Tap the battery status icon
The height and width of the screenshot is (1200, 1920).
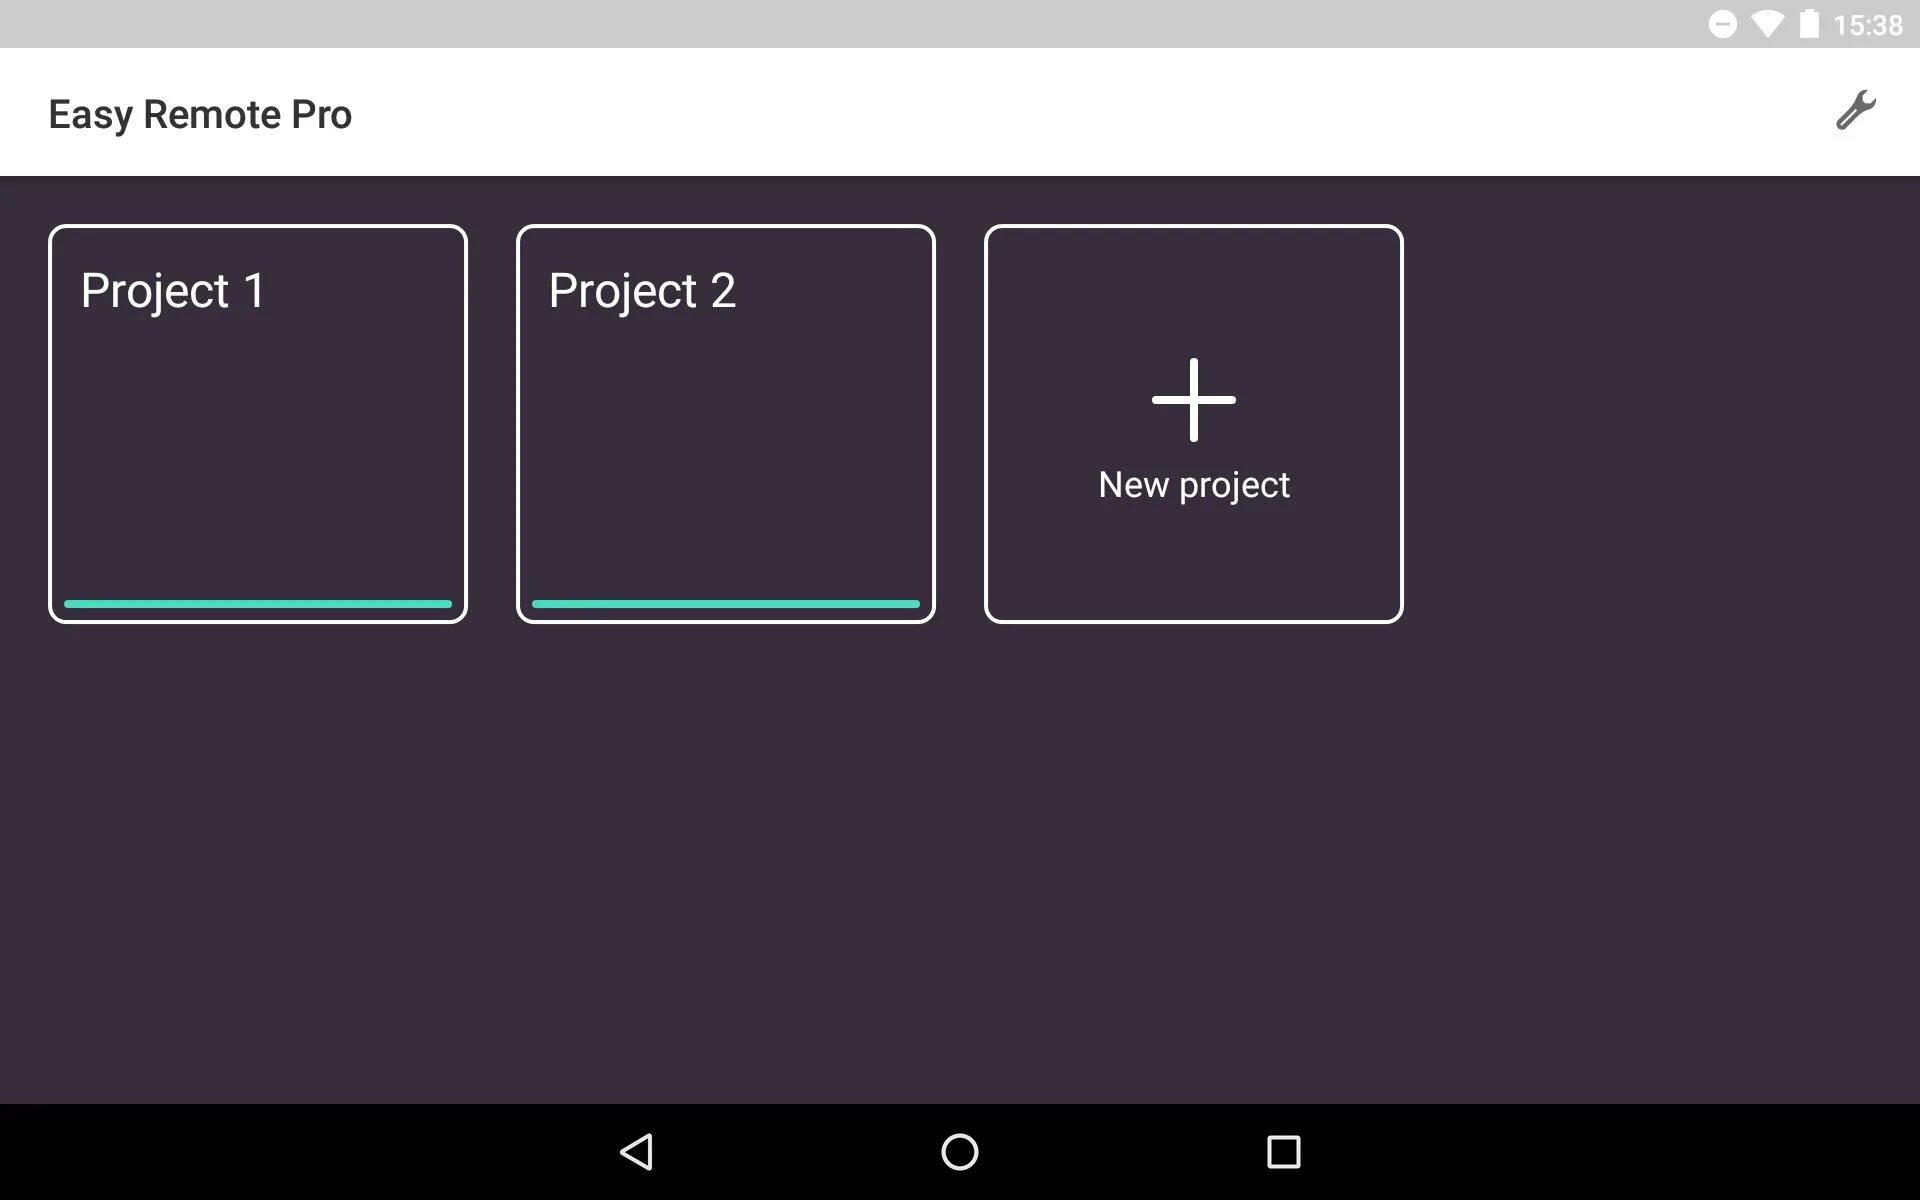pyautogui.click(x=1809, y=24)
